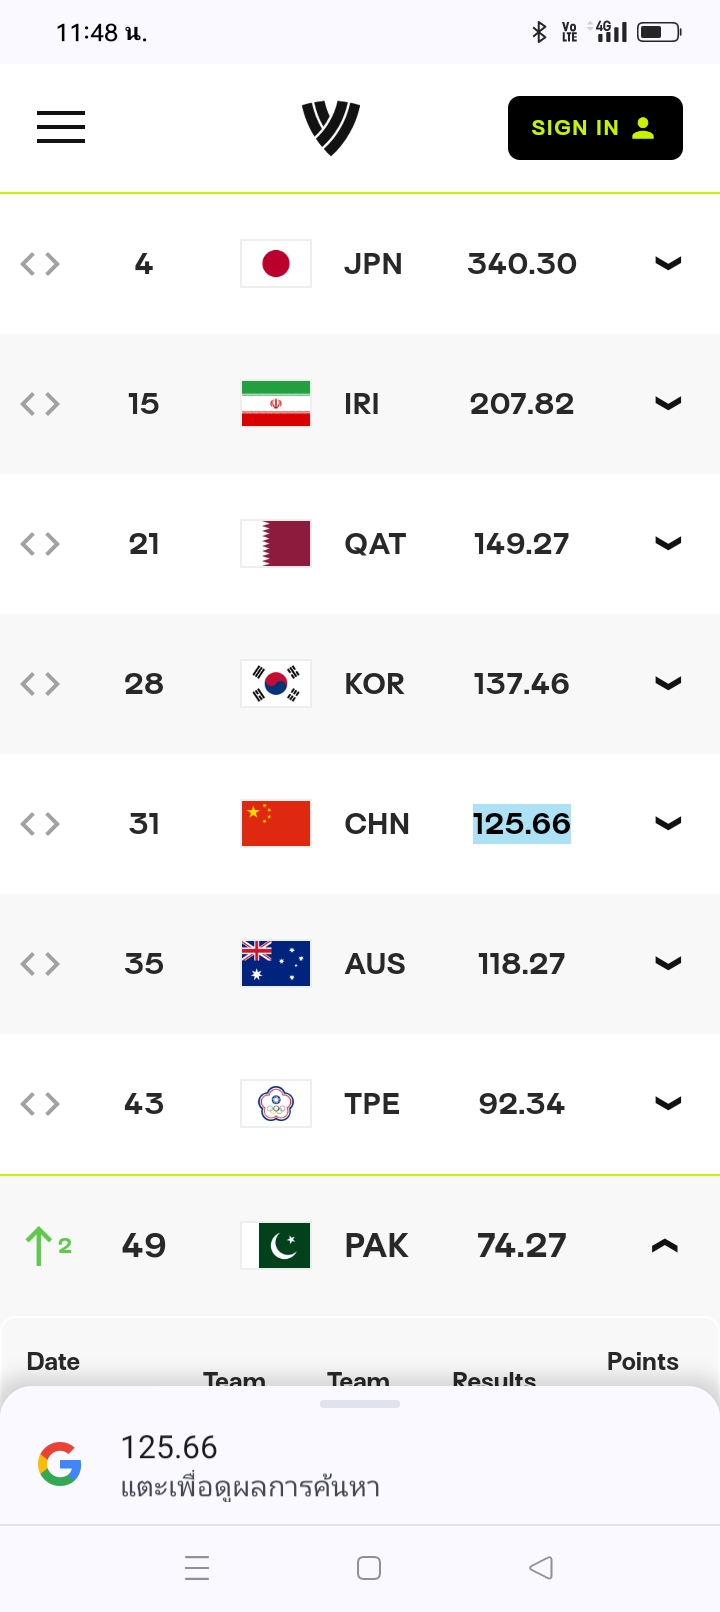The width and height of the screenshot is (720, 1612).
Task: Tap the bottom sheet drag handle
Action: (x=360, y=1404)
